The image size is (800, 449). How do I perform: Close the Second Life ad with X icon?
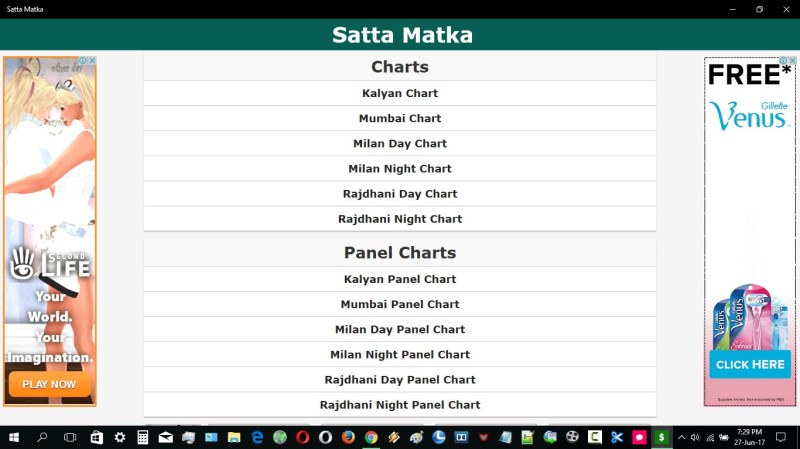point(92,61)
